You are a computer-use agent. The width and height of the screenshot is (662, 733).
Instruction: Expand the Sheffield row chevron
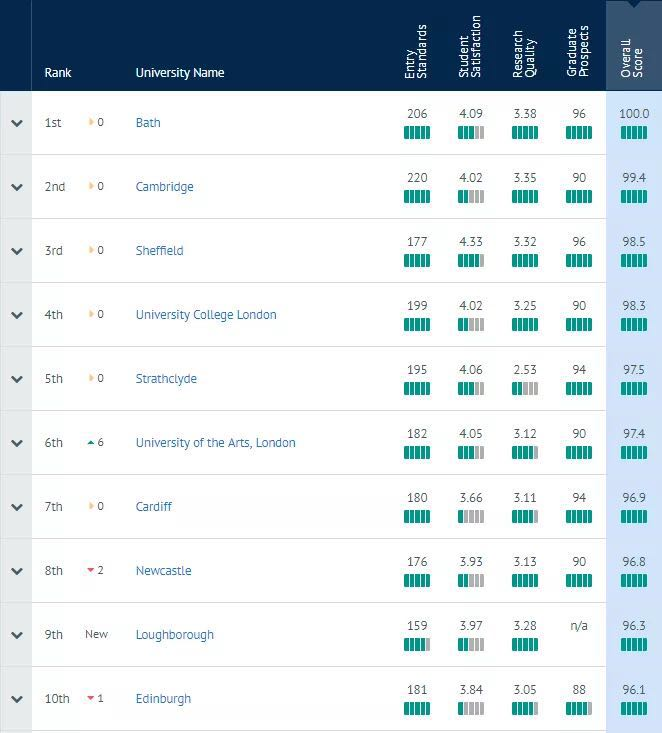(16, 251)
